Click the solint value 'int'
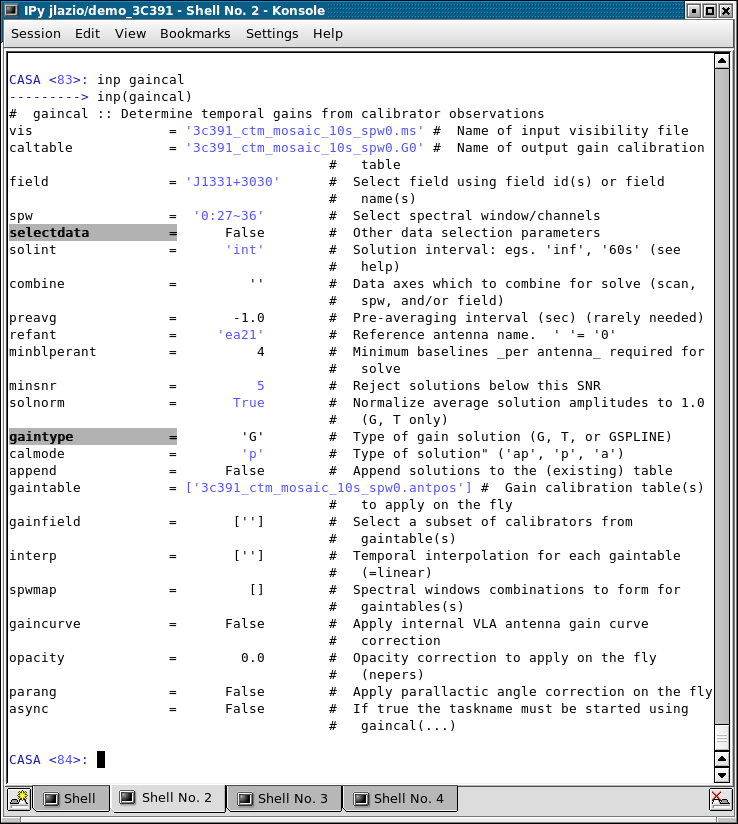 tap(244, 250)
